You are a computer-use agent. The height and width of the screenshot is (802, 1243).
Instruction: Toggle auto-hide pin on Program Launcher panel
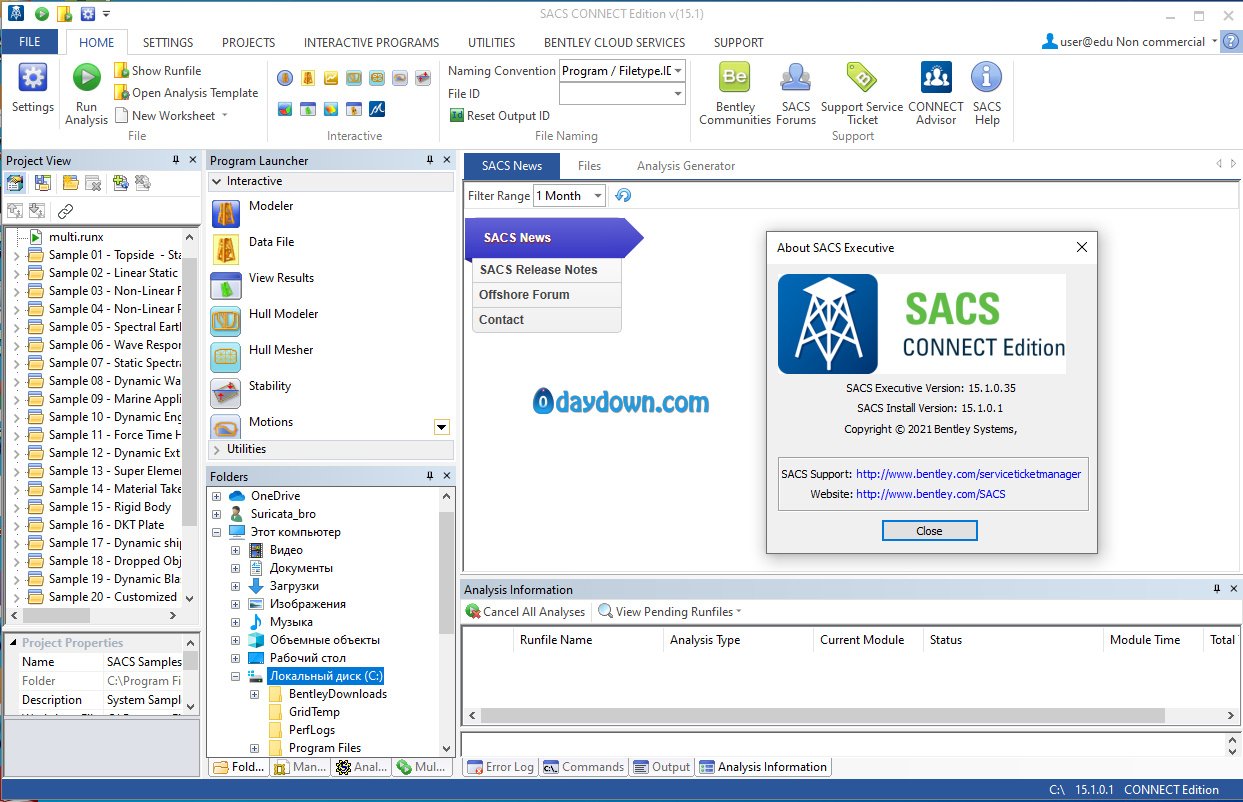click(430, 160)
